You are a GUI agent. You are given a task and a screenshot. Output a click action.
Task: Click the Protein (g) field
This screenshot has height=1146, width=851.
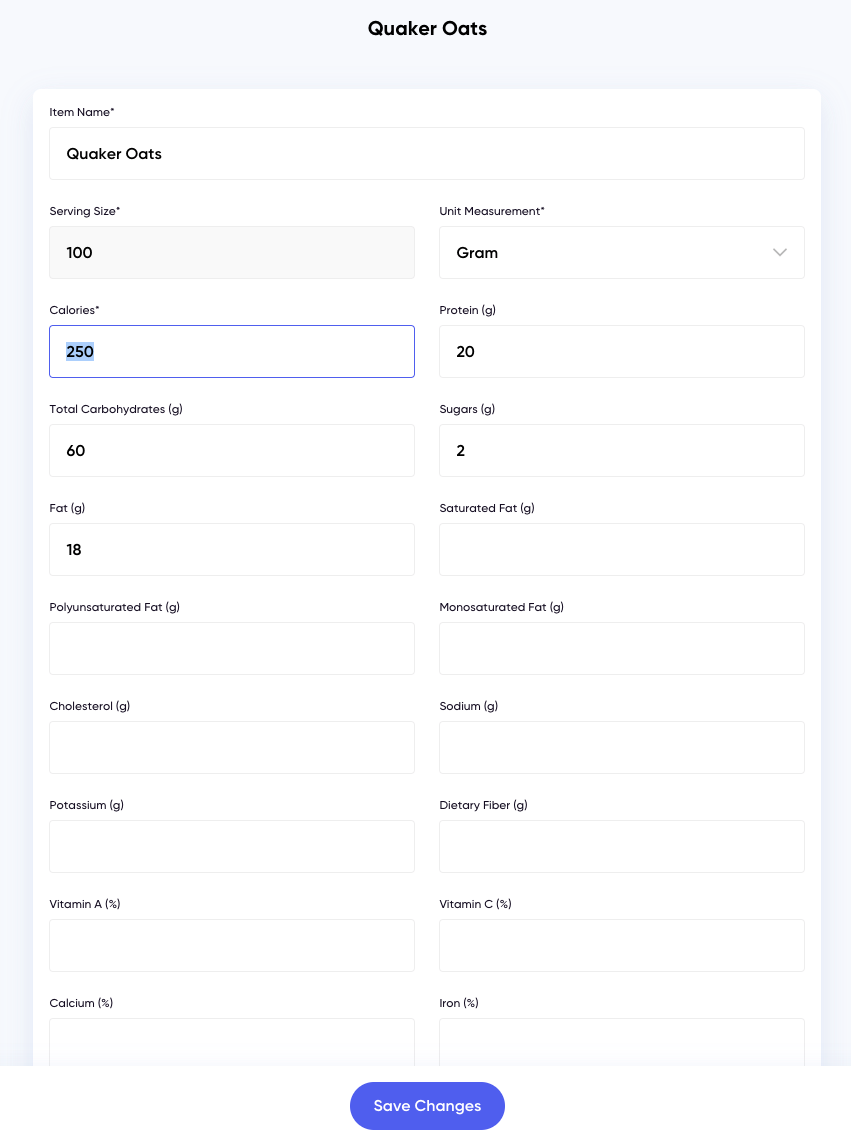[621, 352]
